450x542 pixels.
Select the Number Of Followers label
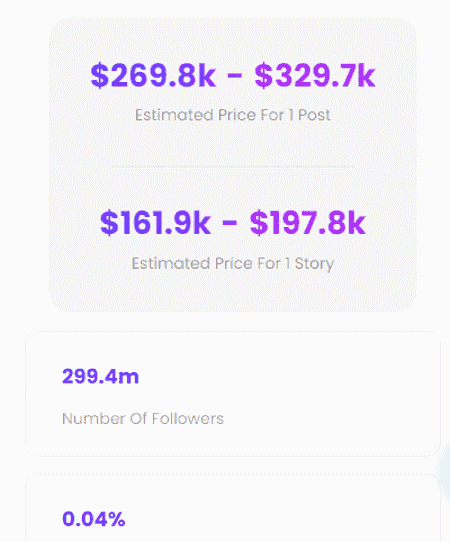[x=143, y=419]
